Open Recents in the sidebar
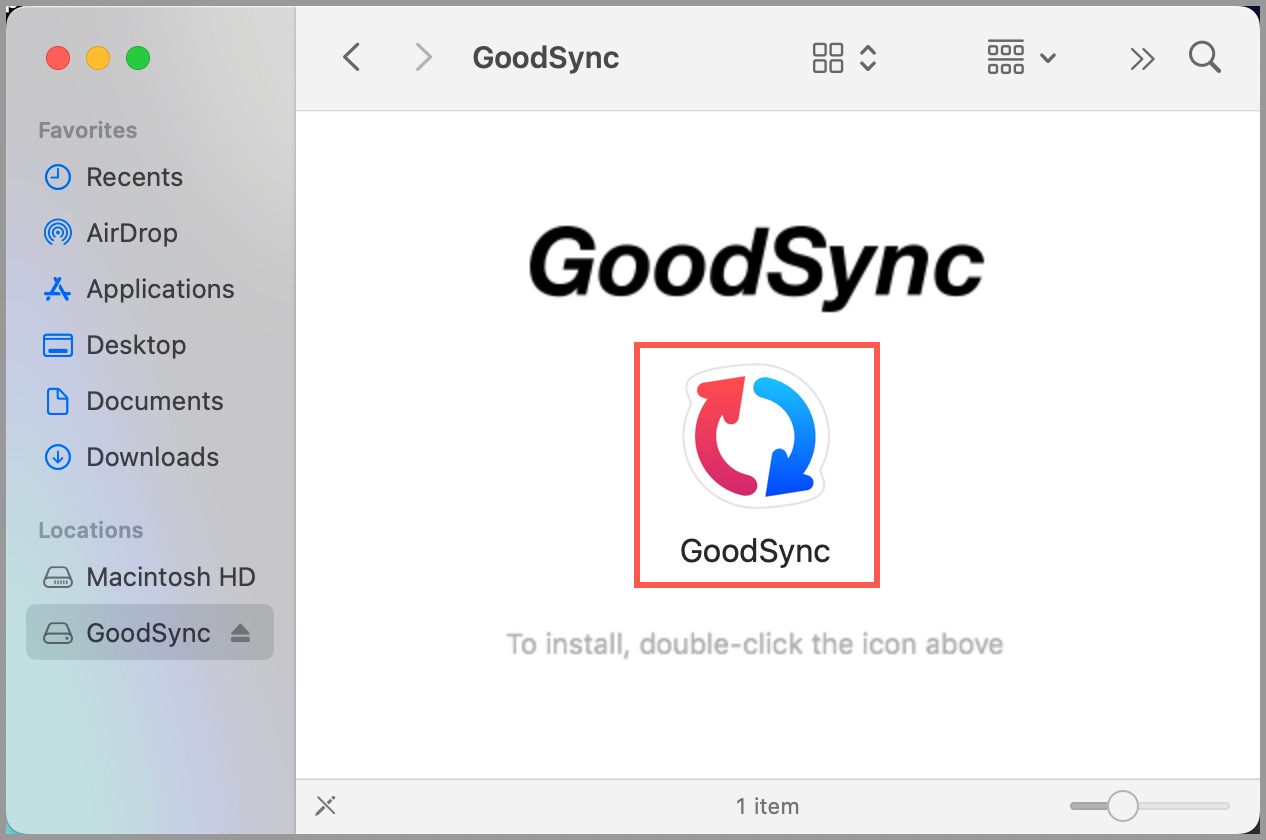Image resolution: width=1266 pixels, height=840 pixels. pyautogui.click(x=150, y=177)
